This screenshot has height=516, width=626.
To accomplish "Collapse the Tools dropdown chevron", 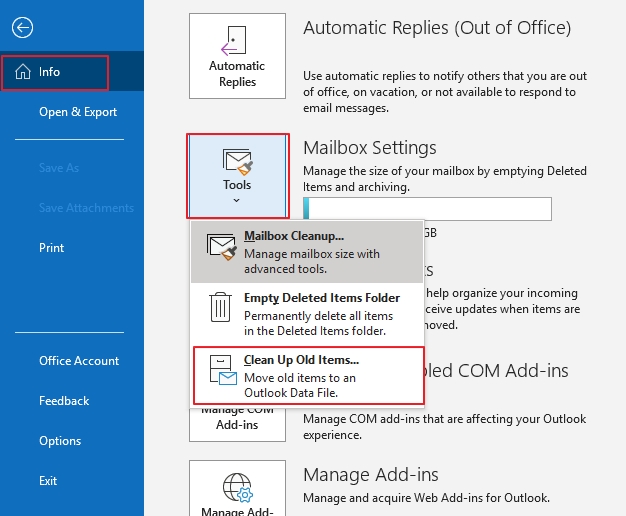I will coord(237,201).
